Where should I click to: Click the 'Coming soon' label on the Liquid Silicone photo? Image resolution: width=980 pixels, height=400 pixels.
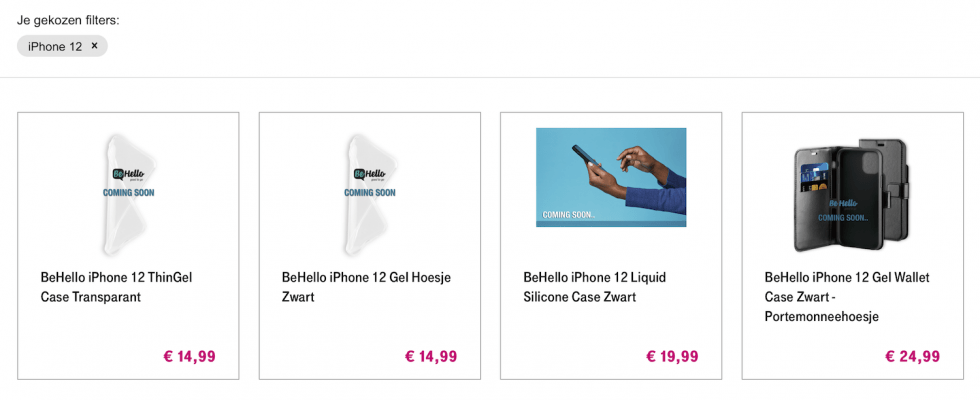[x=568, y=214]
